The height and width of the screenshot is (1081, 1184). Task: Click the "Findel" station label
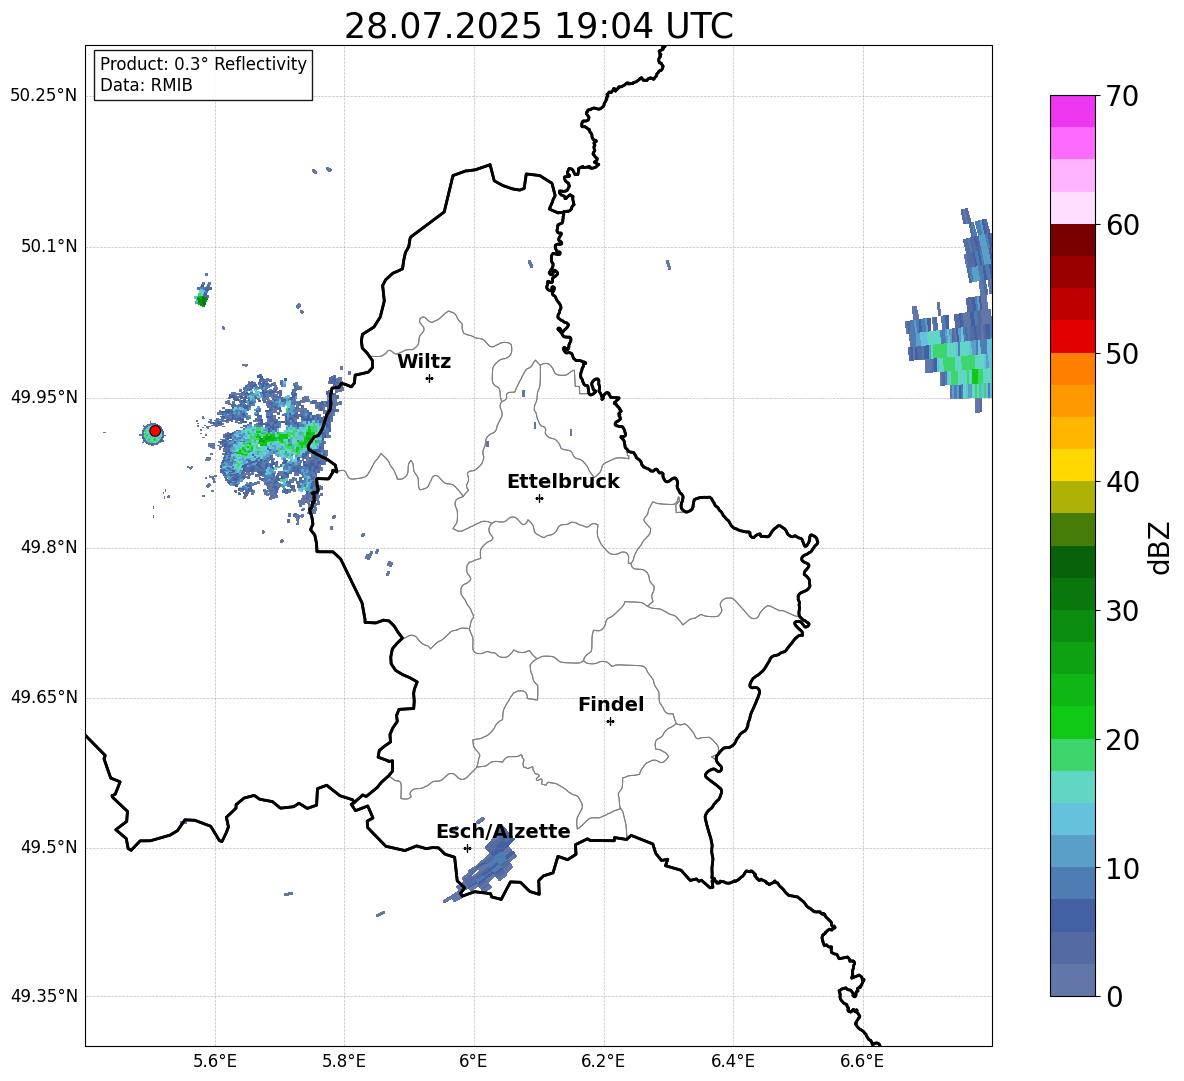(x=611, y=704)
